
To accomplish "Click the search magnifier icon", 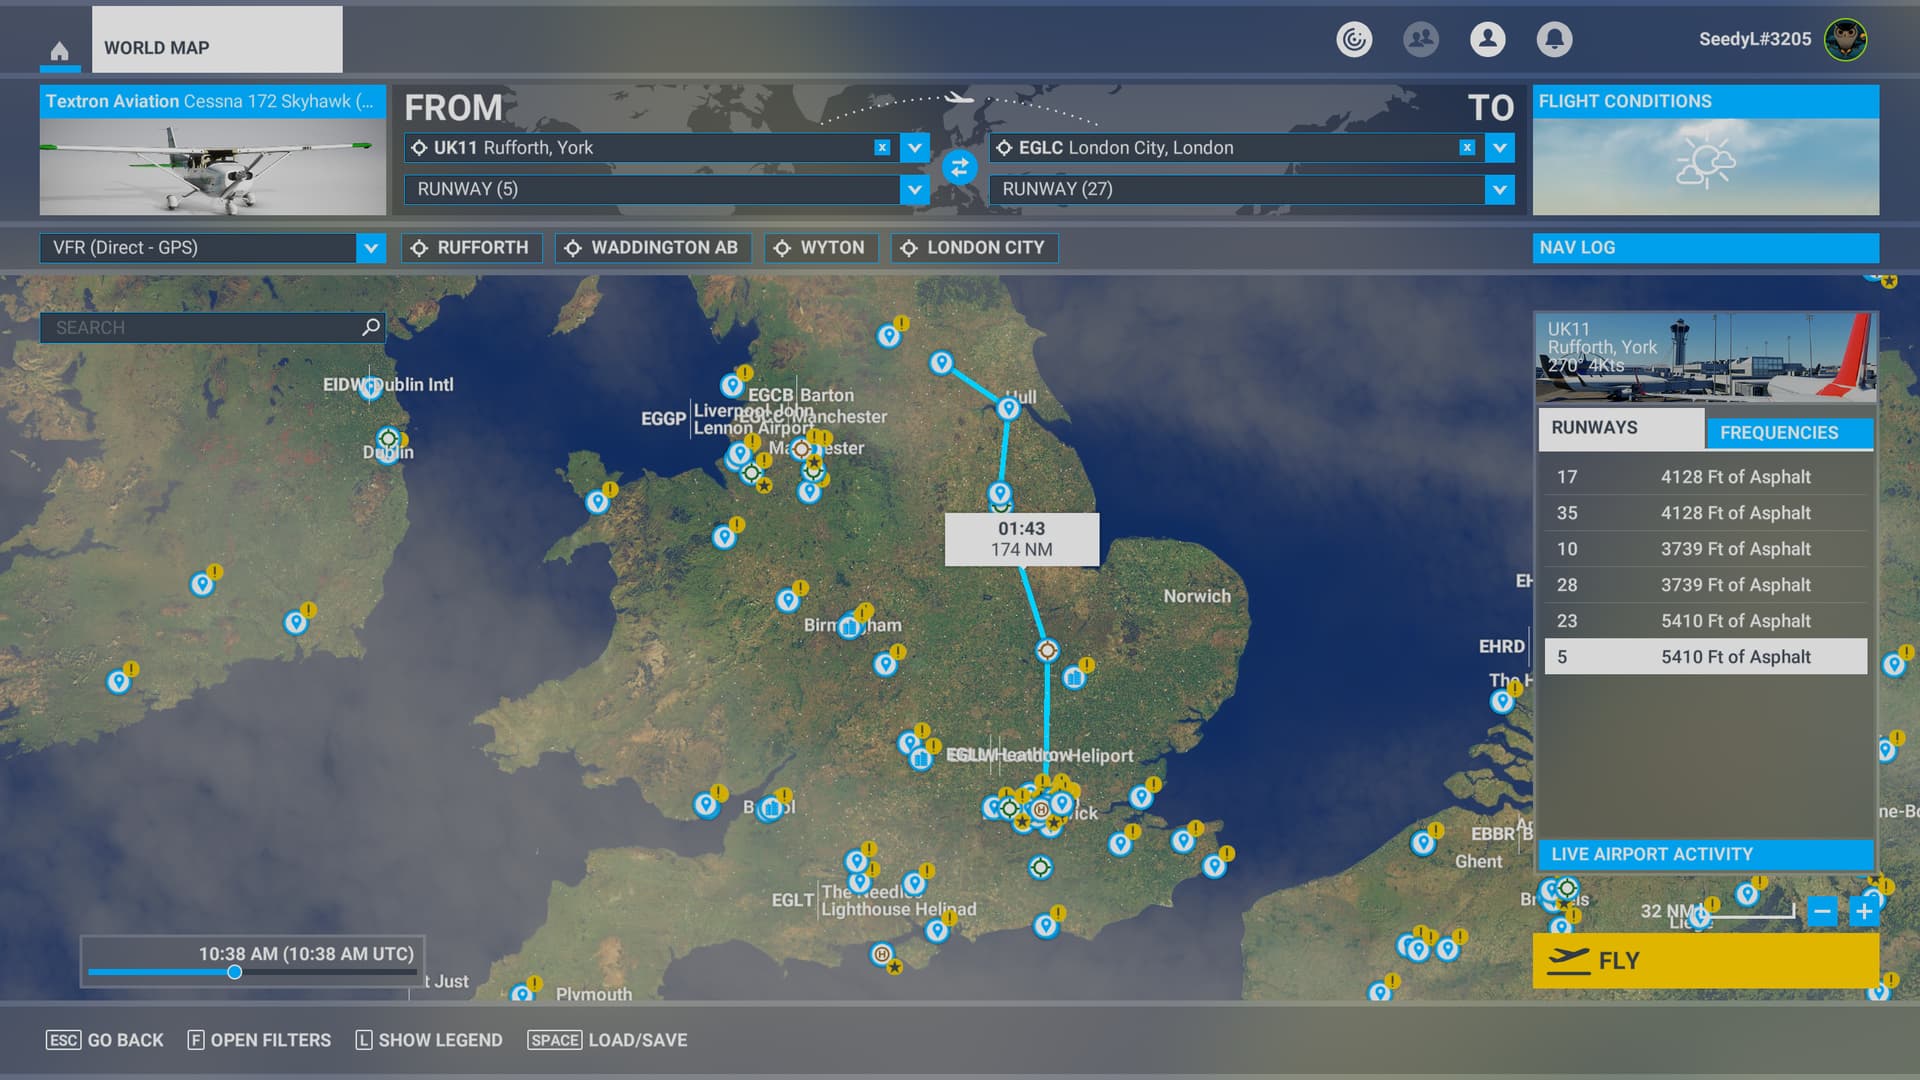I will 371,327.
